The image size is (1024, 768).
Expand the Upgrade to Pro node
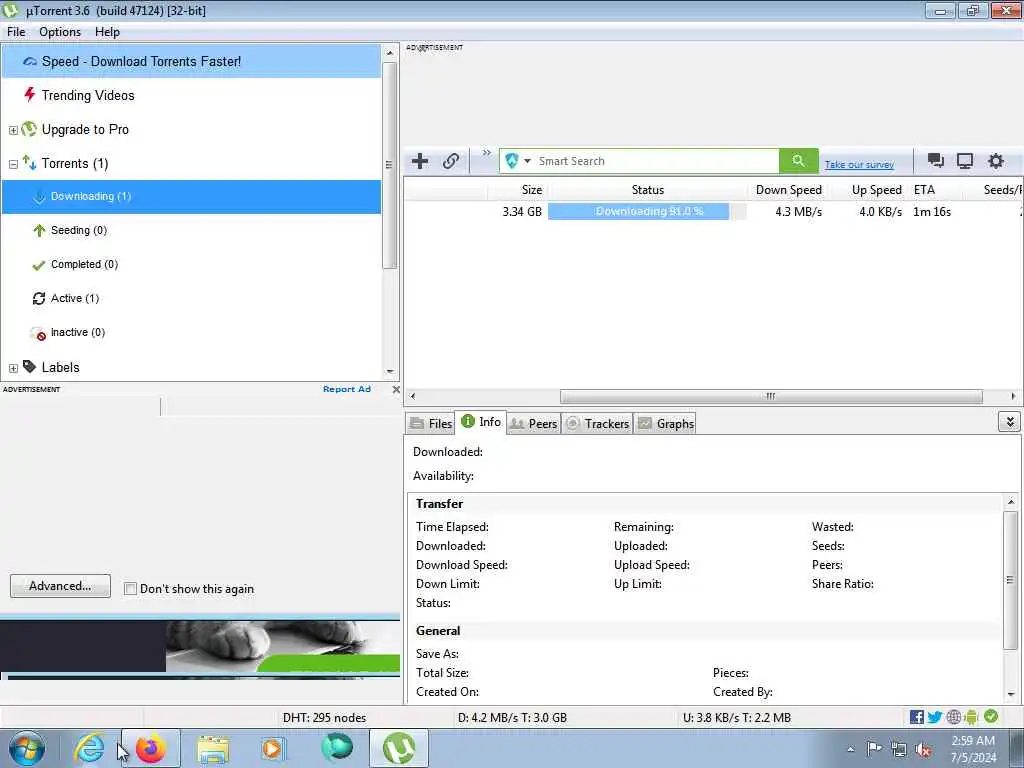coord(13,130)
